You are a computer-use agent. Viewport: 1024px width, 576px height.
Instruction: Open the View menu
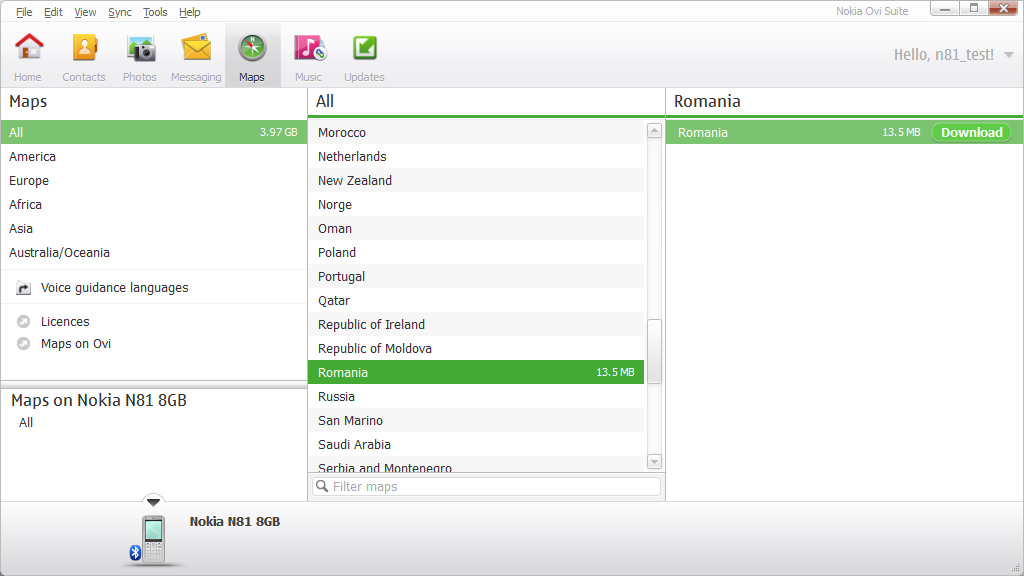click(x=85, y=12)
